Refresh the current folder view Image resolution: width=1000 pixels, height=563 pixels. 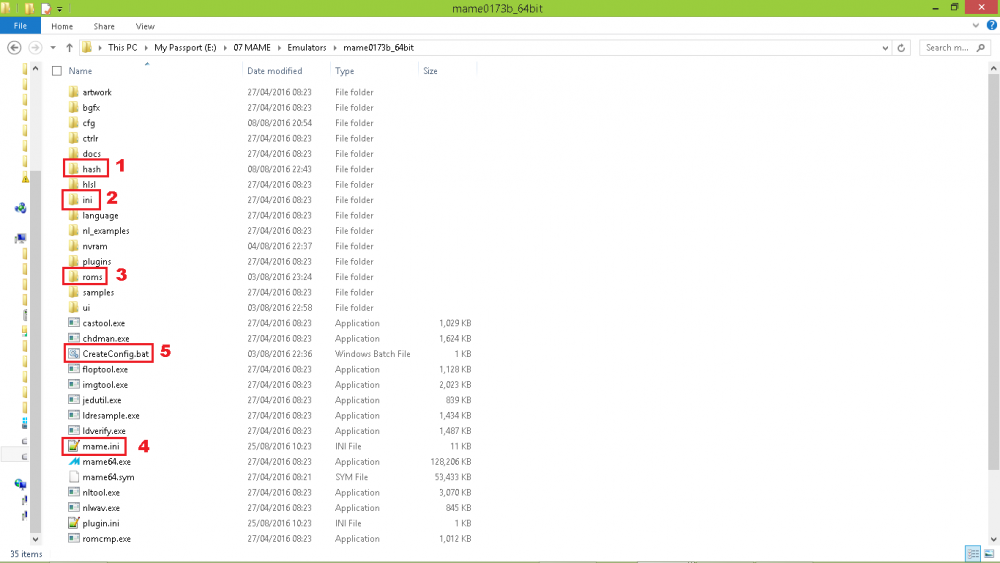coord(902,47)
